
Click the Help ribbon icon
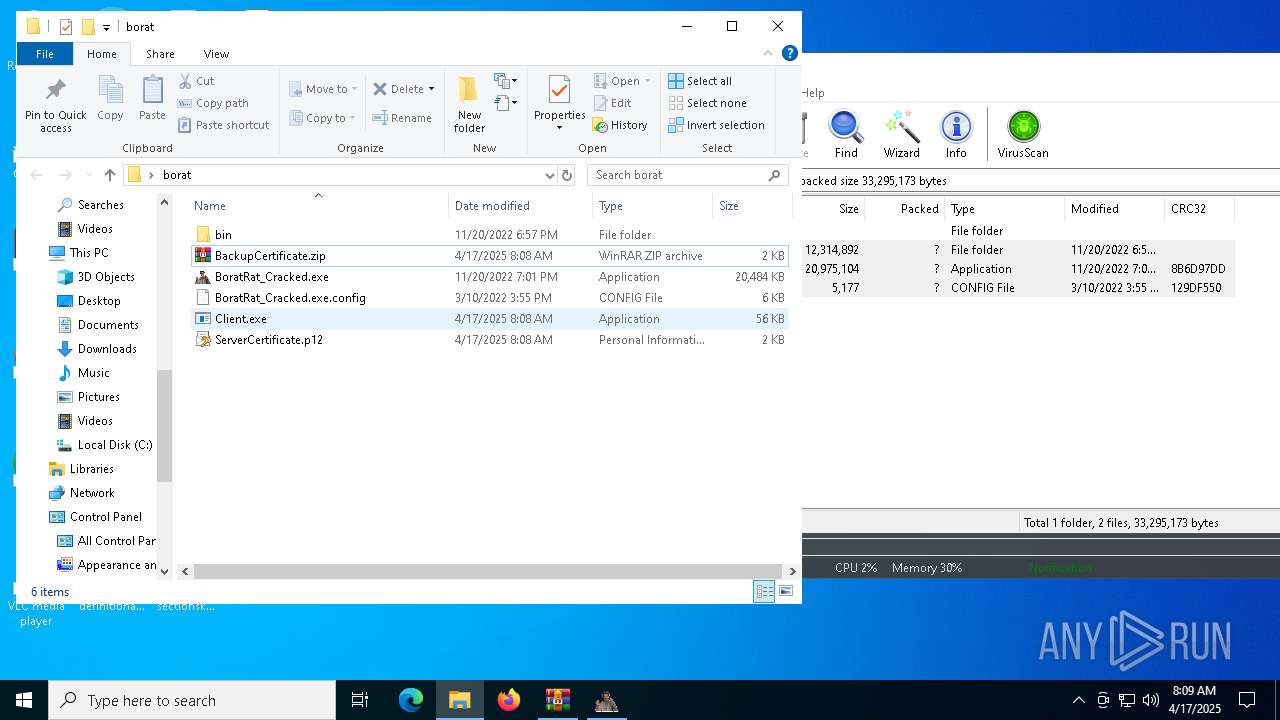pos(789,53)
